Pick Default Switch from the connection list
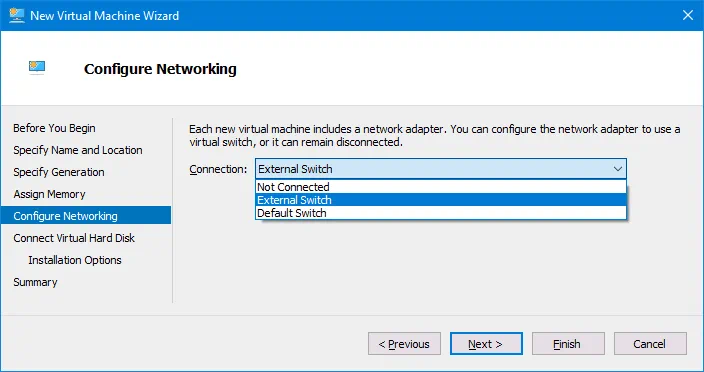 (441, 213)
